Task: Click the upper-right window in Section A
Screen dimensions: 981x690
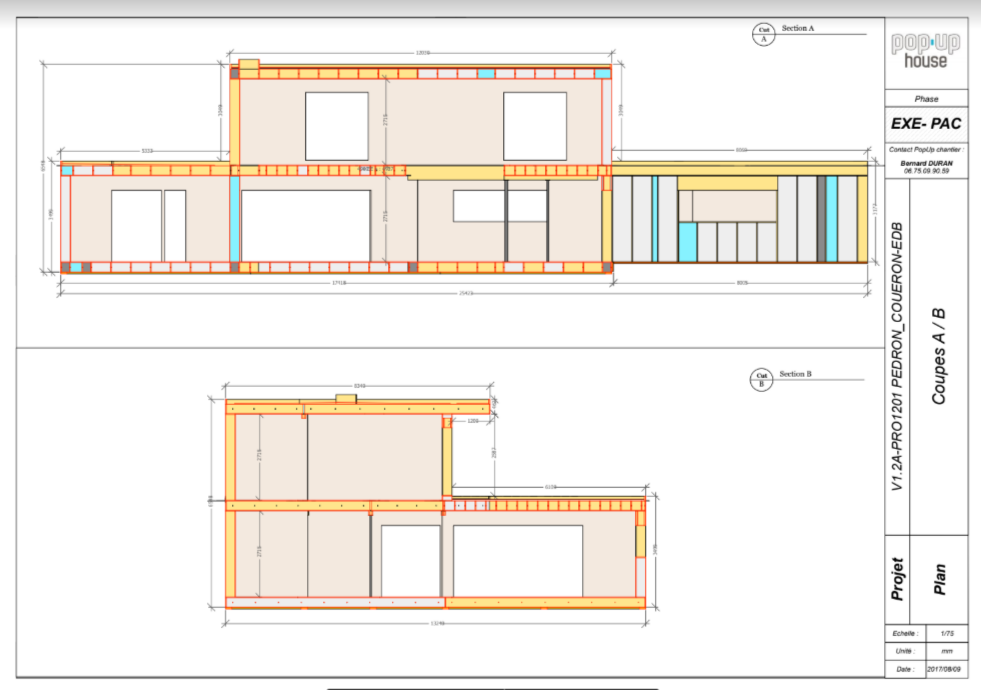Action: pyautogui.click(x=534, y=126)
